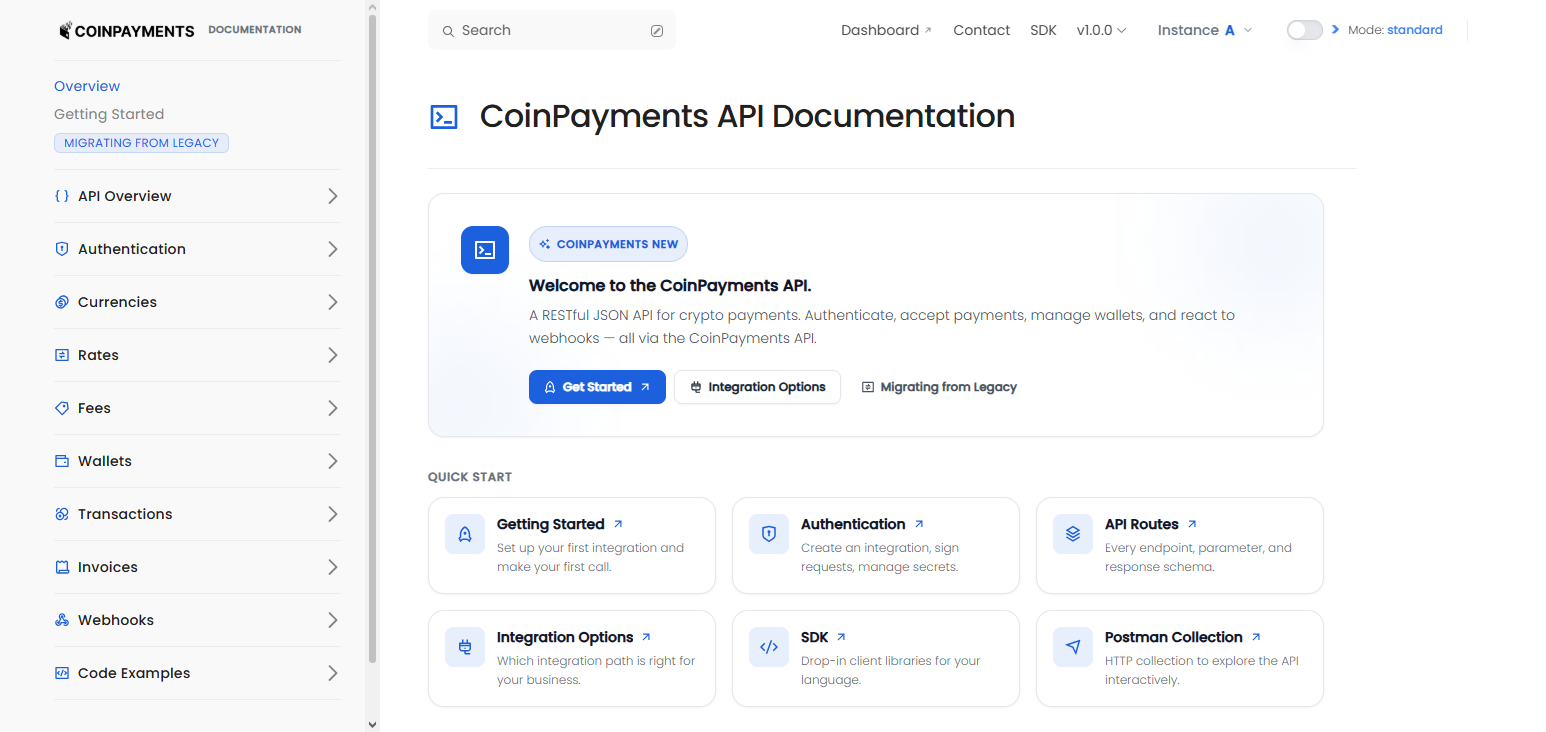
Task: Open the Postman Collection quick start card
Action: point(1180,659)
